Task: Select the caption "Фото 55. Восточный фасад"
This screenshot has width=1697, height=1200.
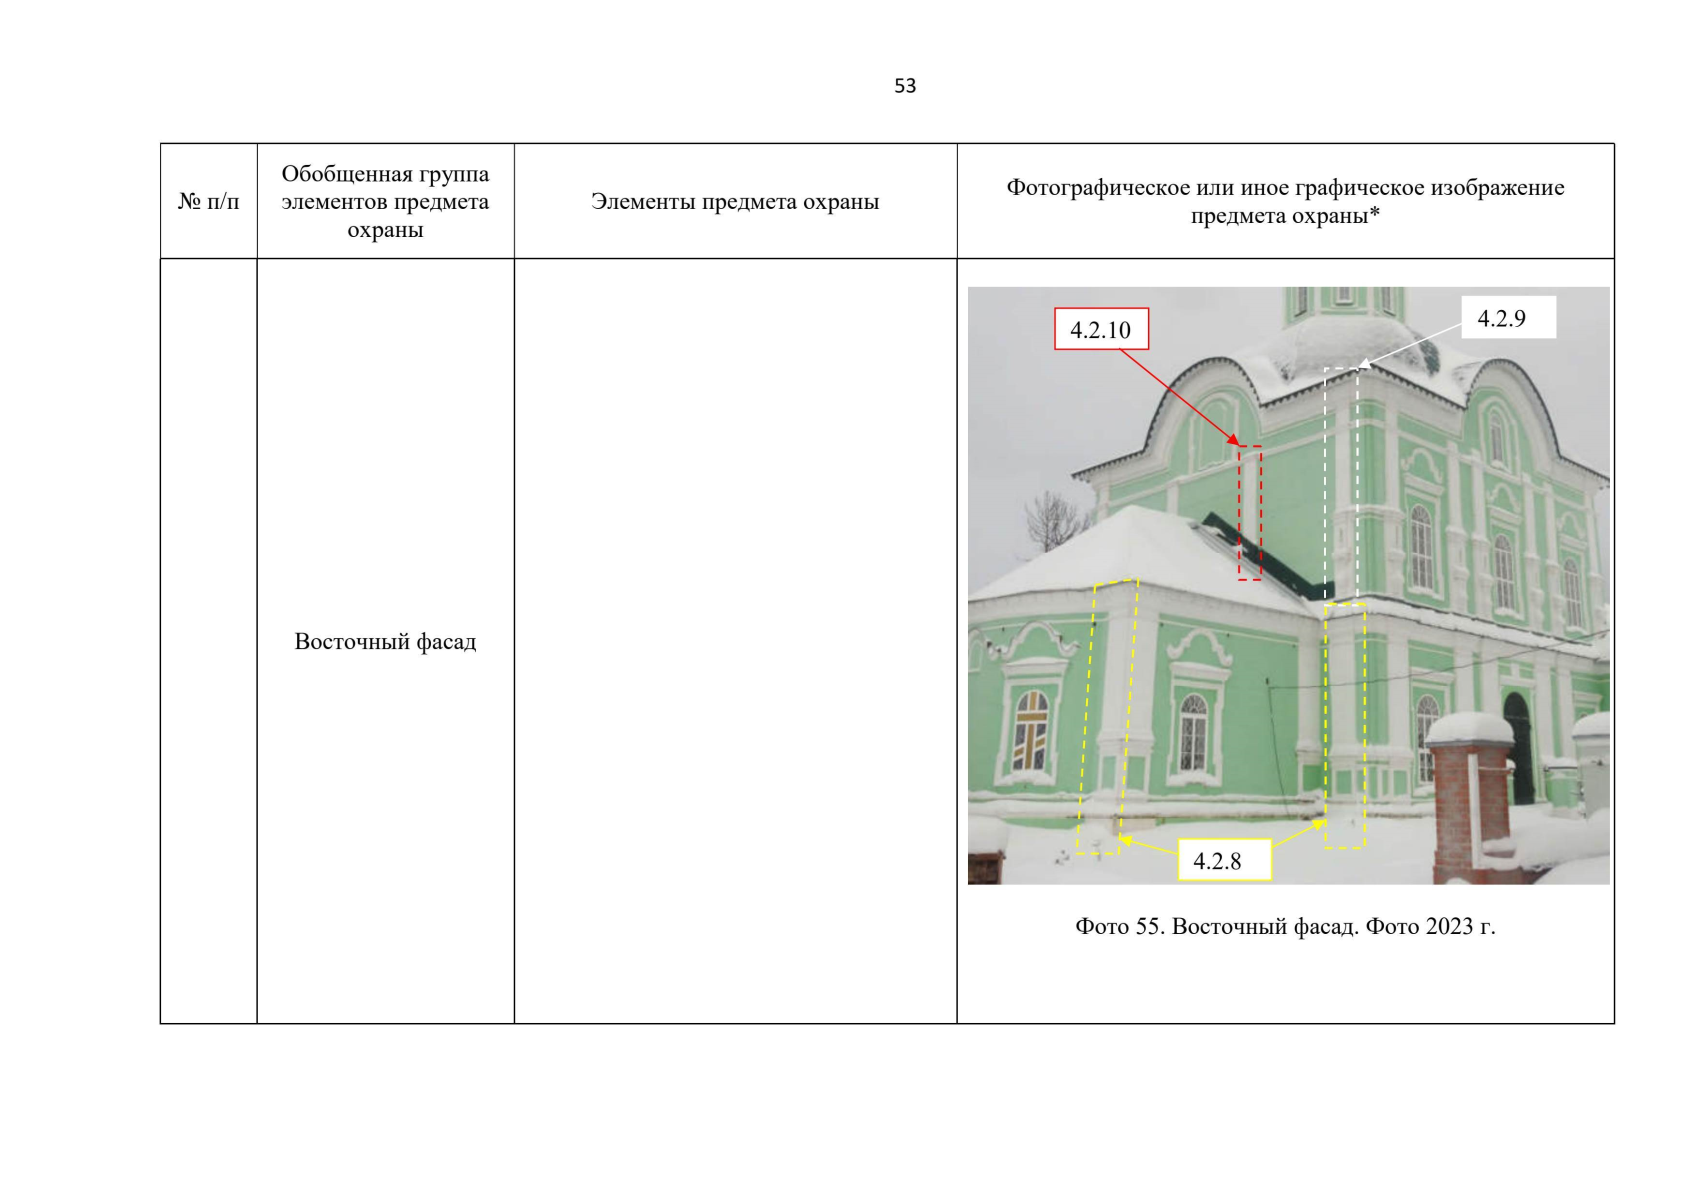Action: [x=1285, y=926]
